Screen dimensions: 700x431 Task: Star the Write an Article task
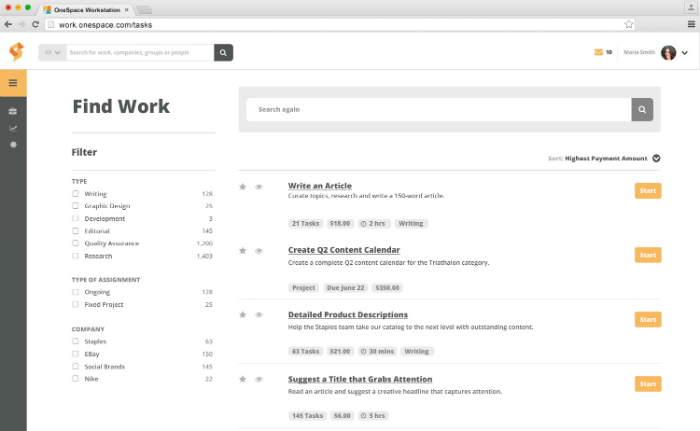pyautogui.click(x=242, y=187)
